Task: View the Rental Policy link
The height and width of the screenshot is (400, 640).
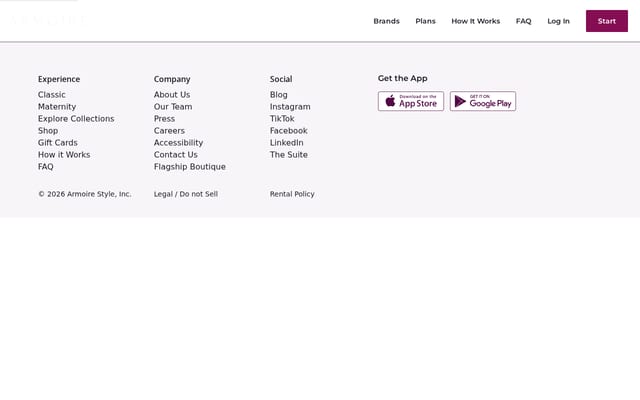Action: [292, 194]
